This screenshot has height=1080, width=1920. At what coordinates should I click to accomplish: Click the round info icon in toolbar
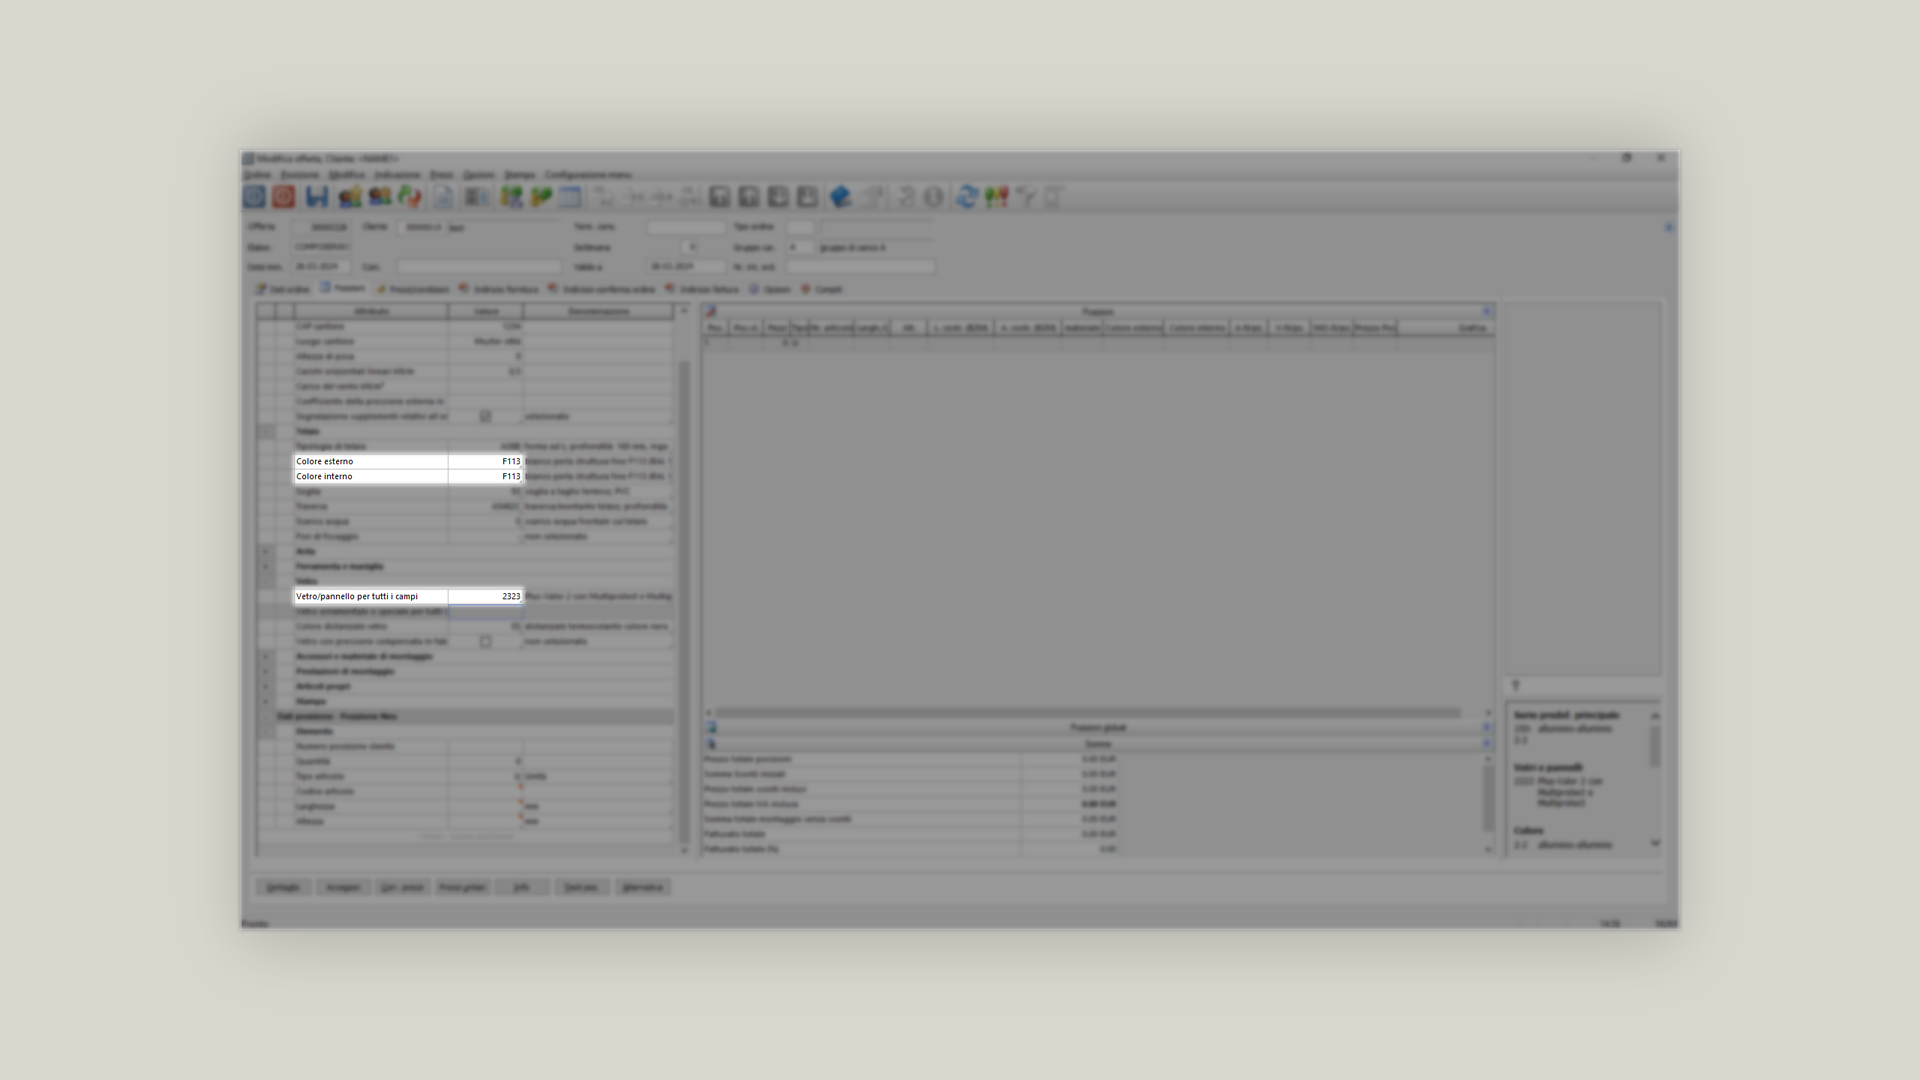[933, 197]
